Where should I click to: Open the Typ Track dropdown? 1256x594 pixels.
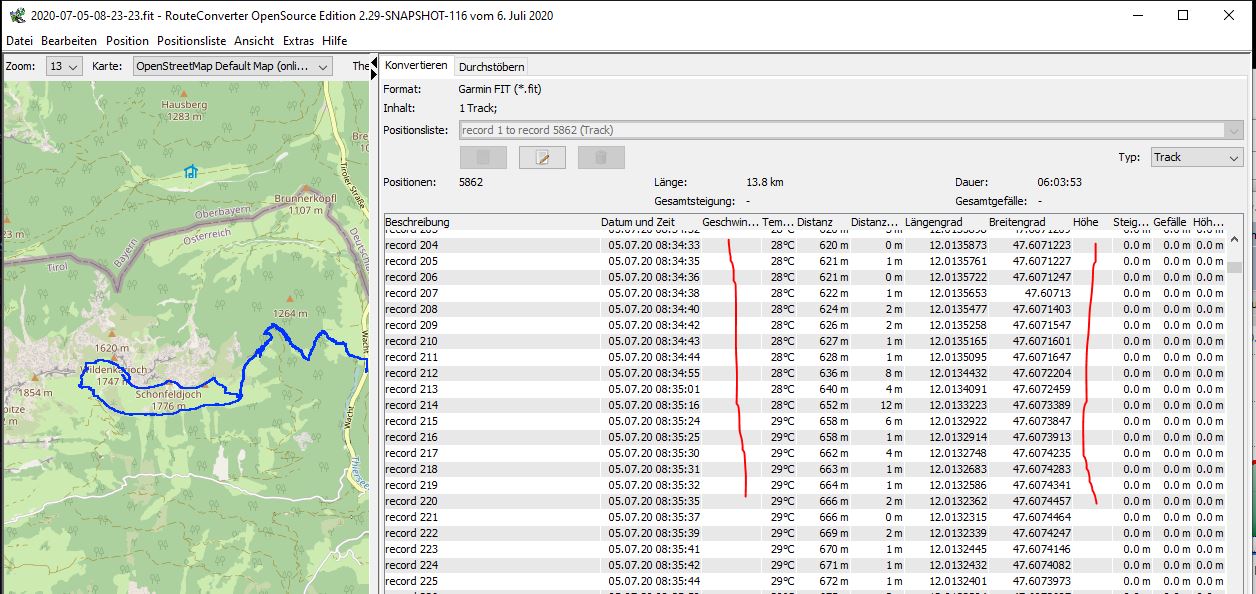click(1196, 157)
